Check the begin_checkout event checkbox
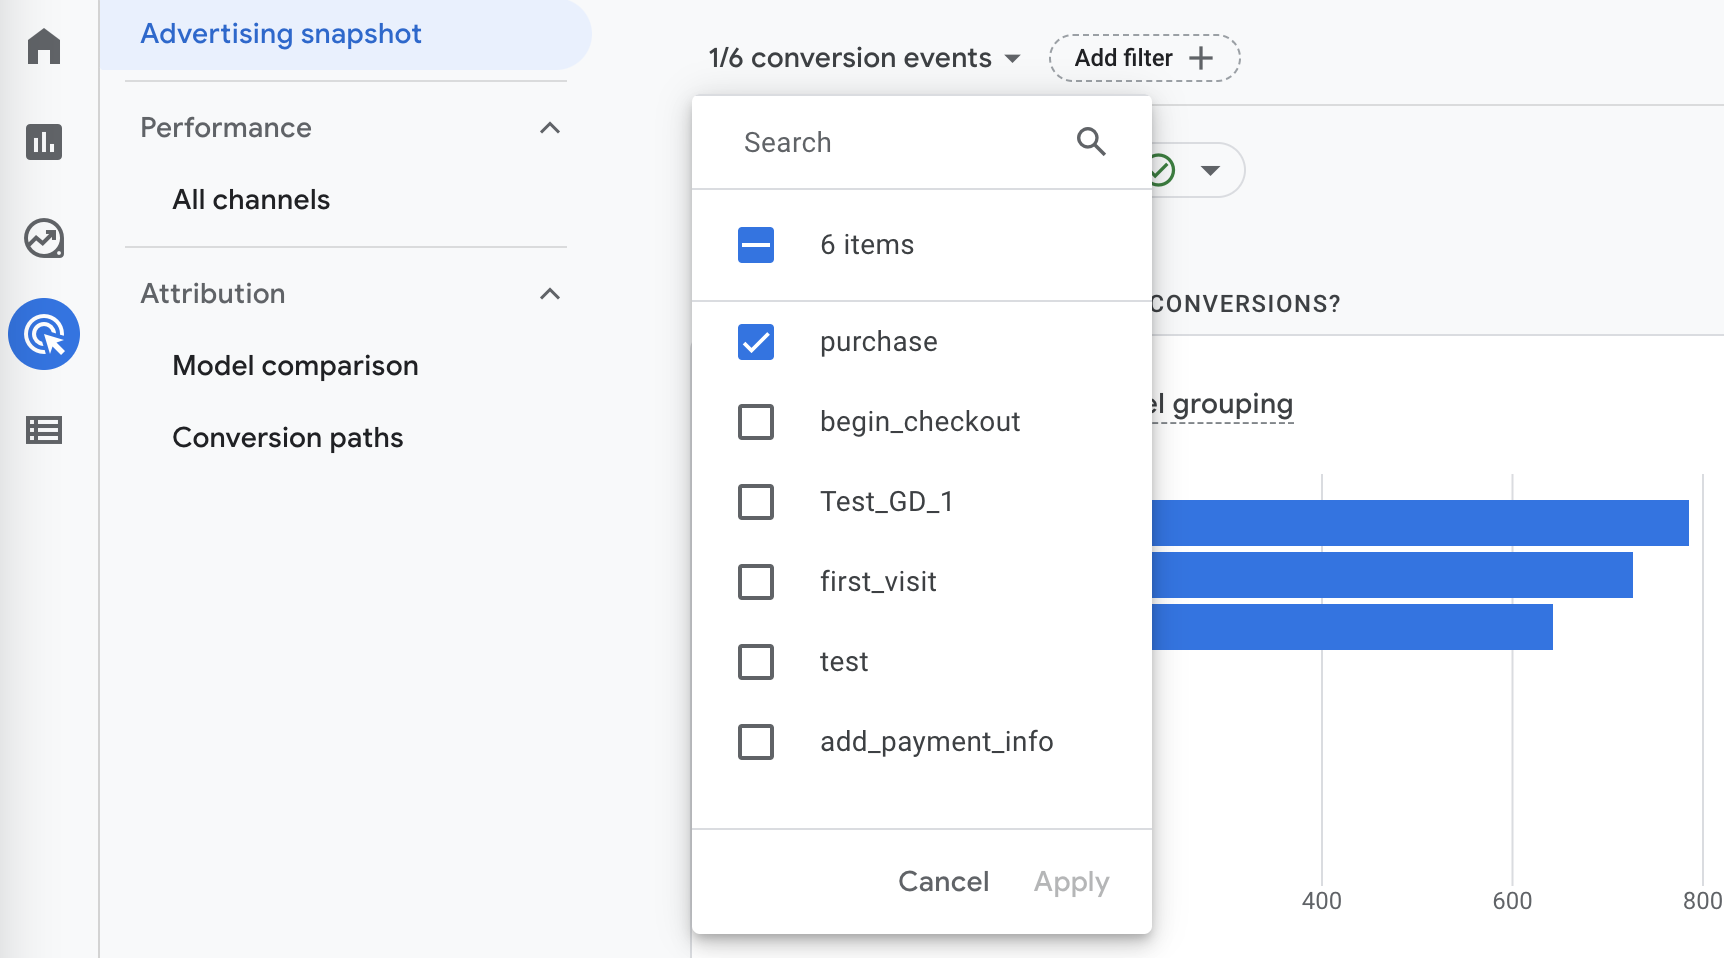Screen dimensions: 1724x958 point(756,421)
